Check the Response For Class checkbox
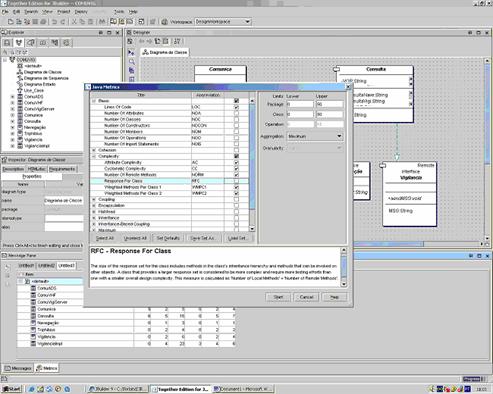493x394 pixels. point(236,181)
